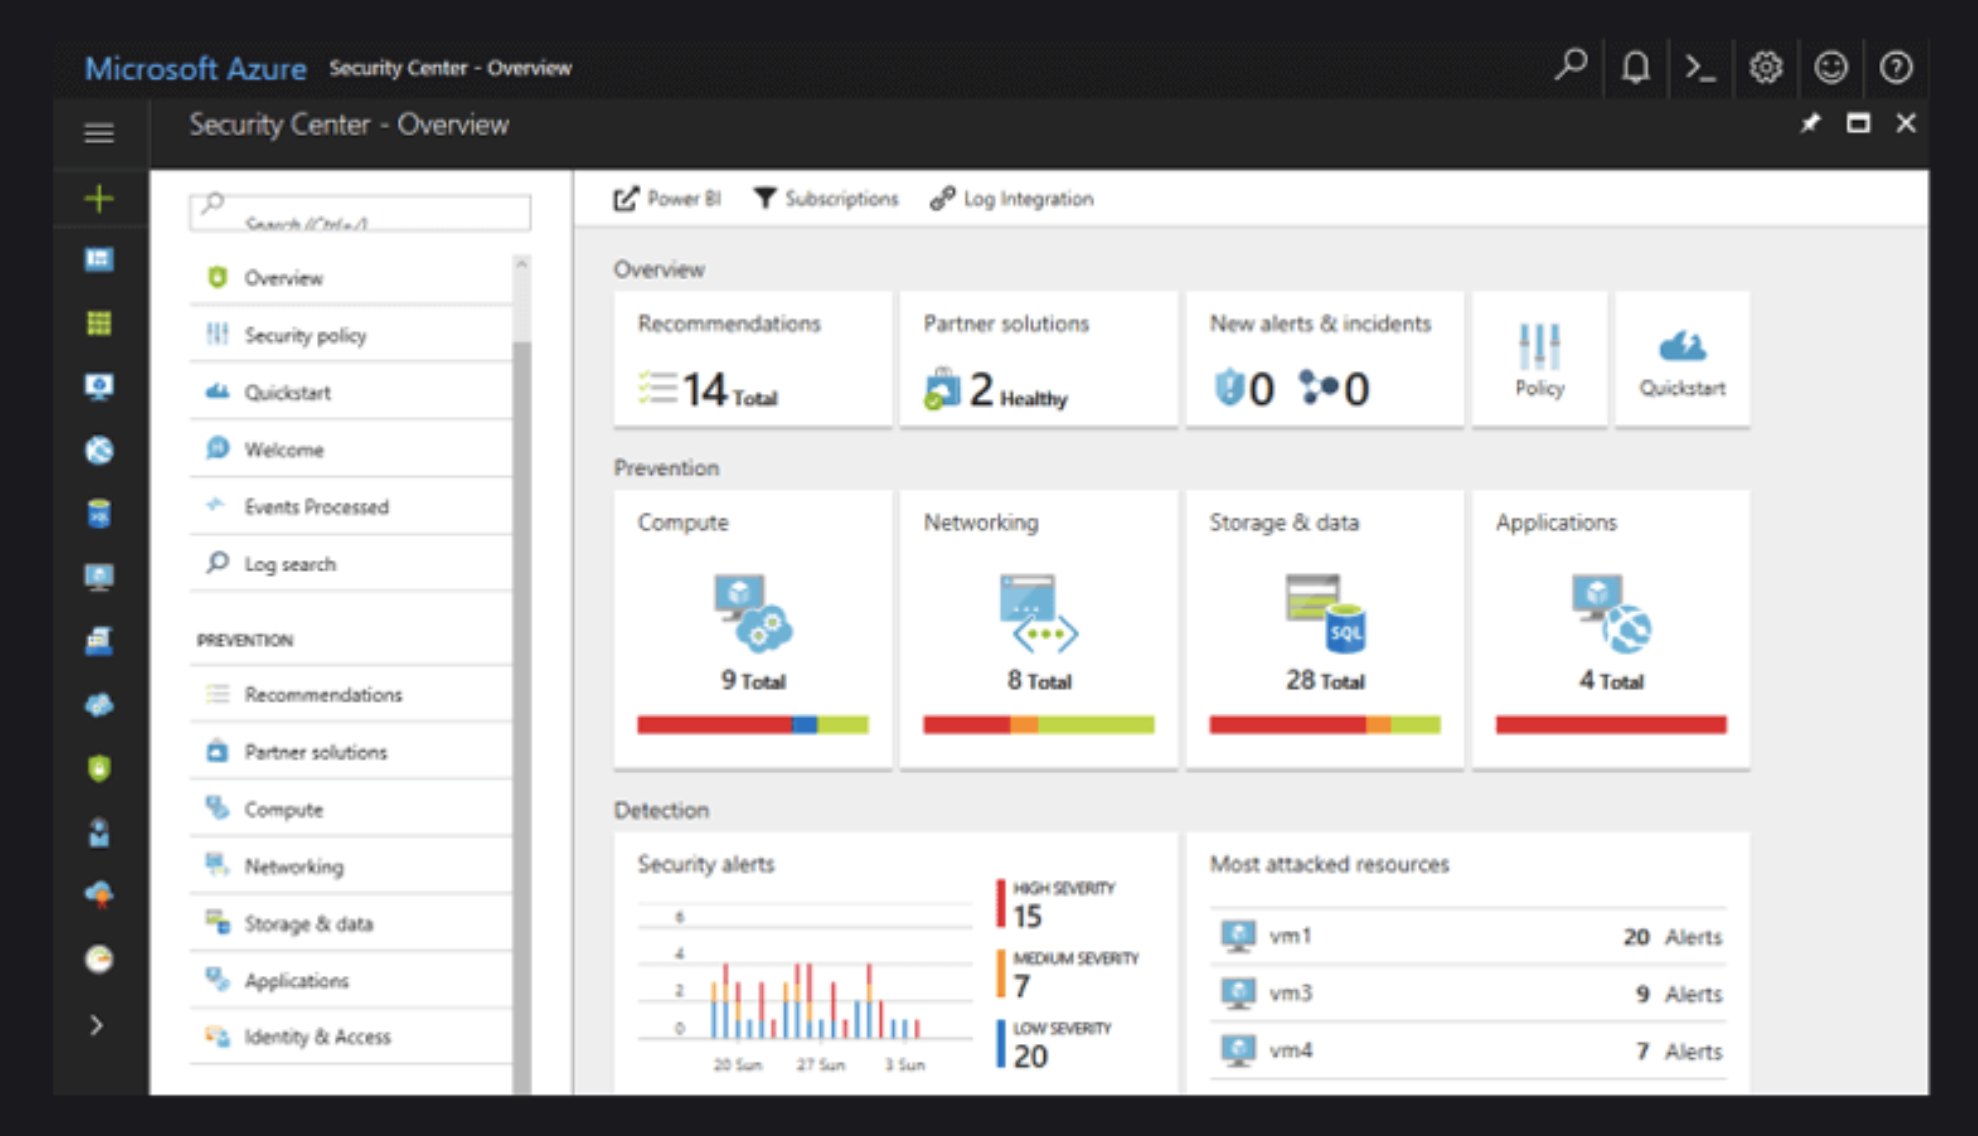Open Identity & Access menu item
Screen dimensions: 1978x1136
pyautogui.click(x=317, y=1037)
